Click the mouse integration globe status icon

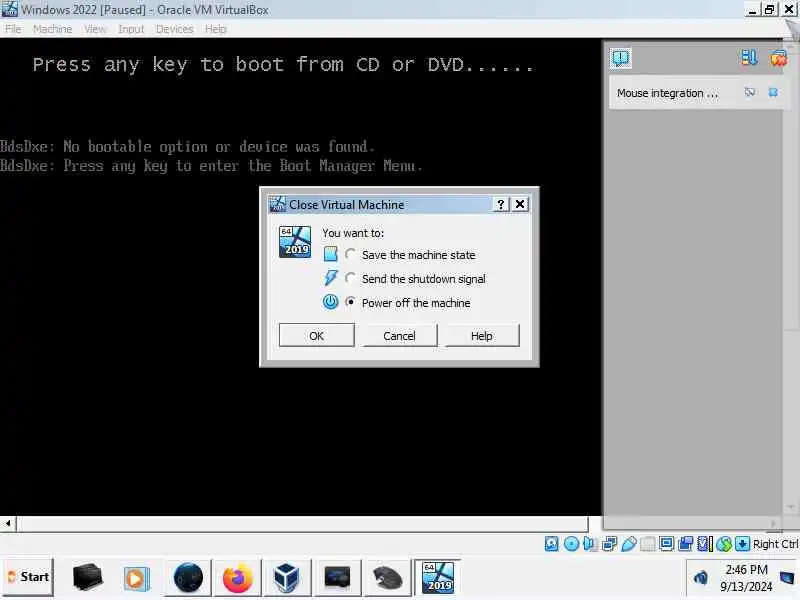pyautogui.click(x=723, y=544)
